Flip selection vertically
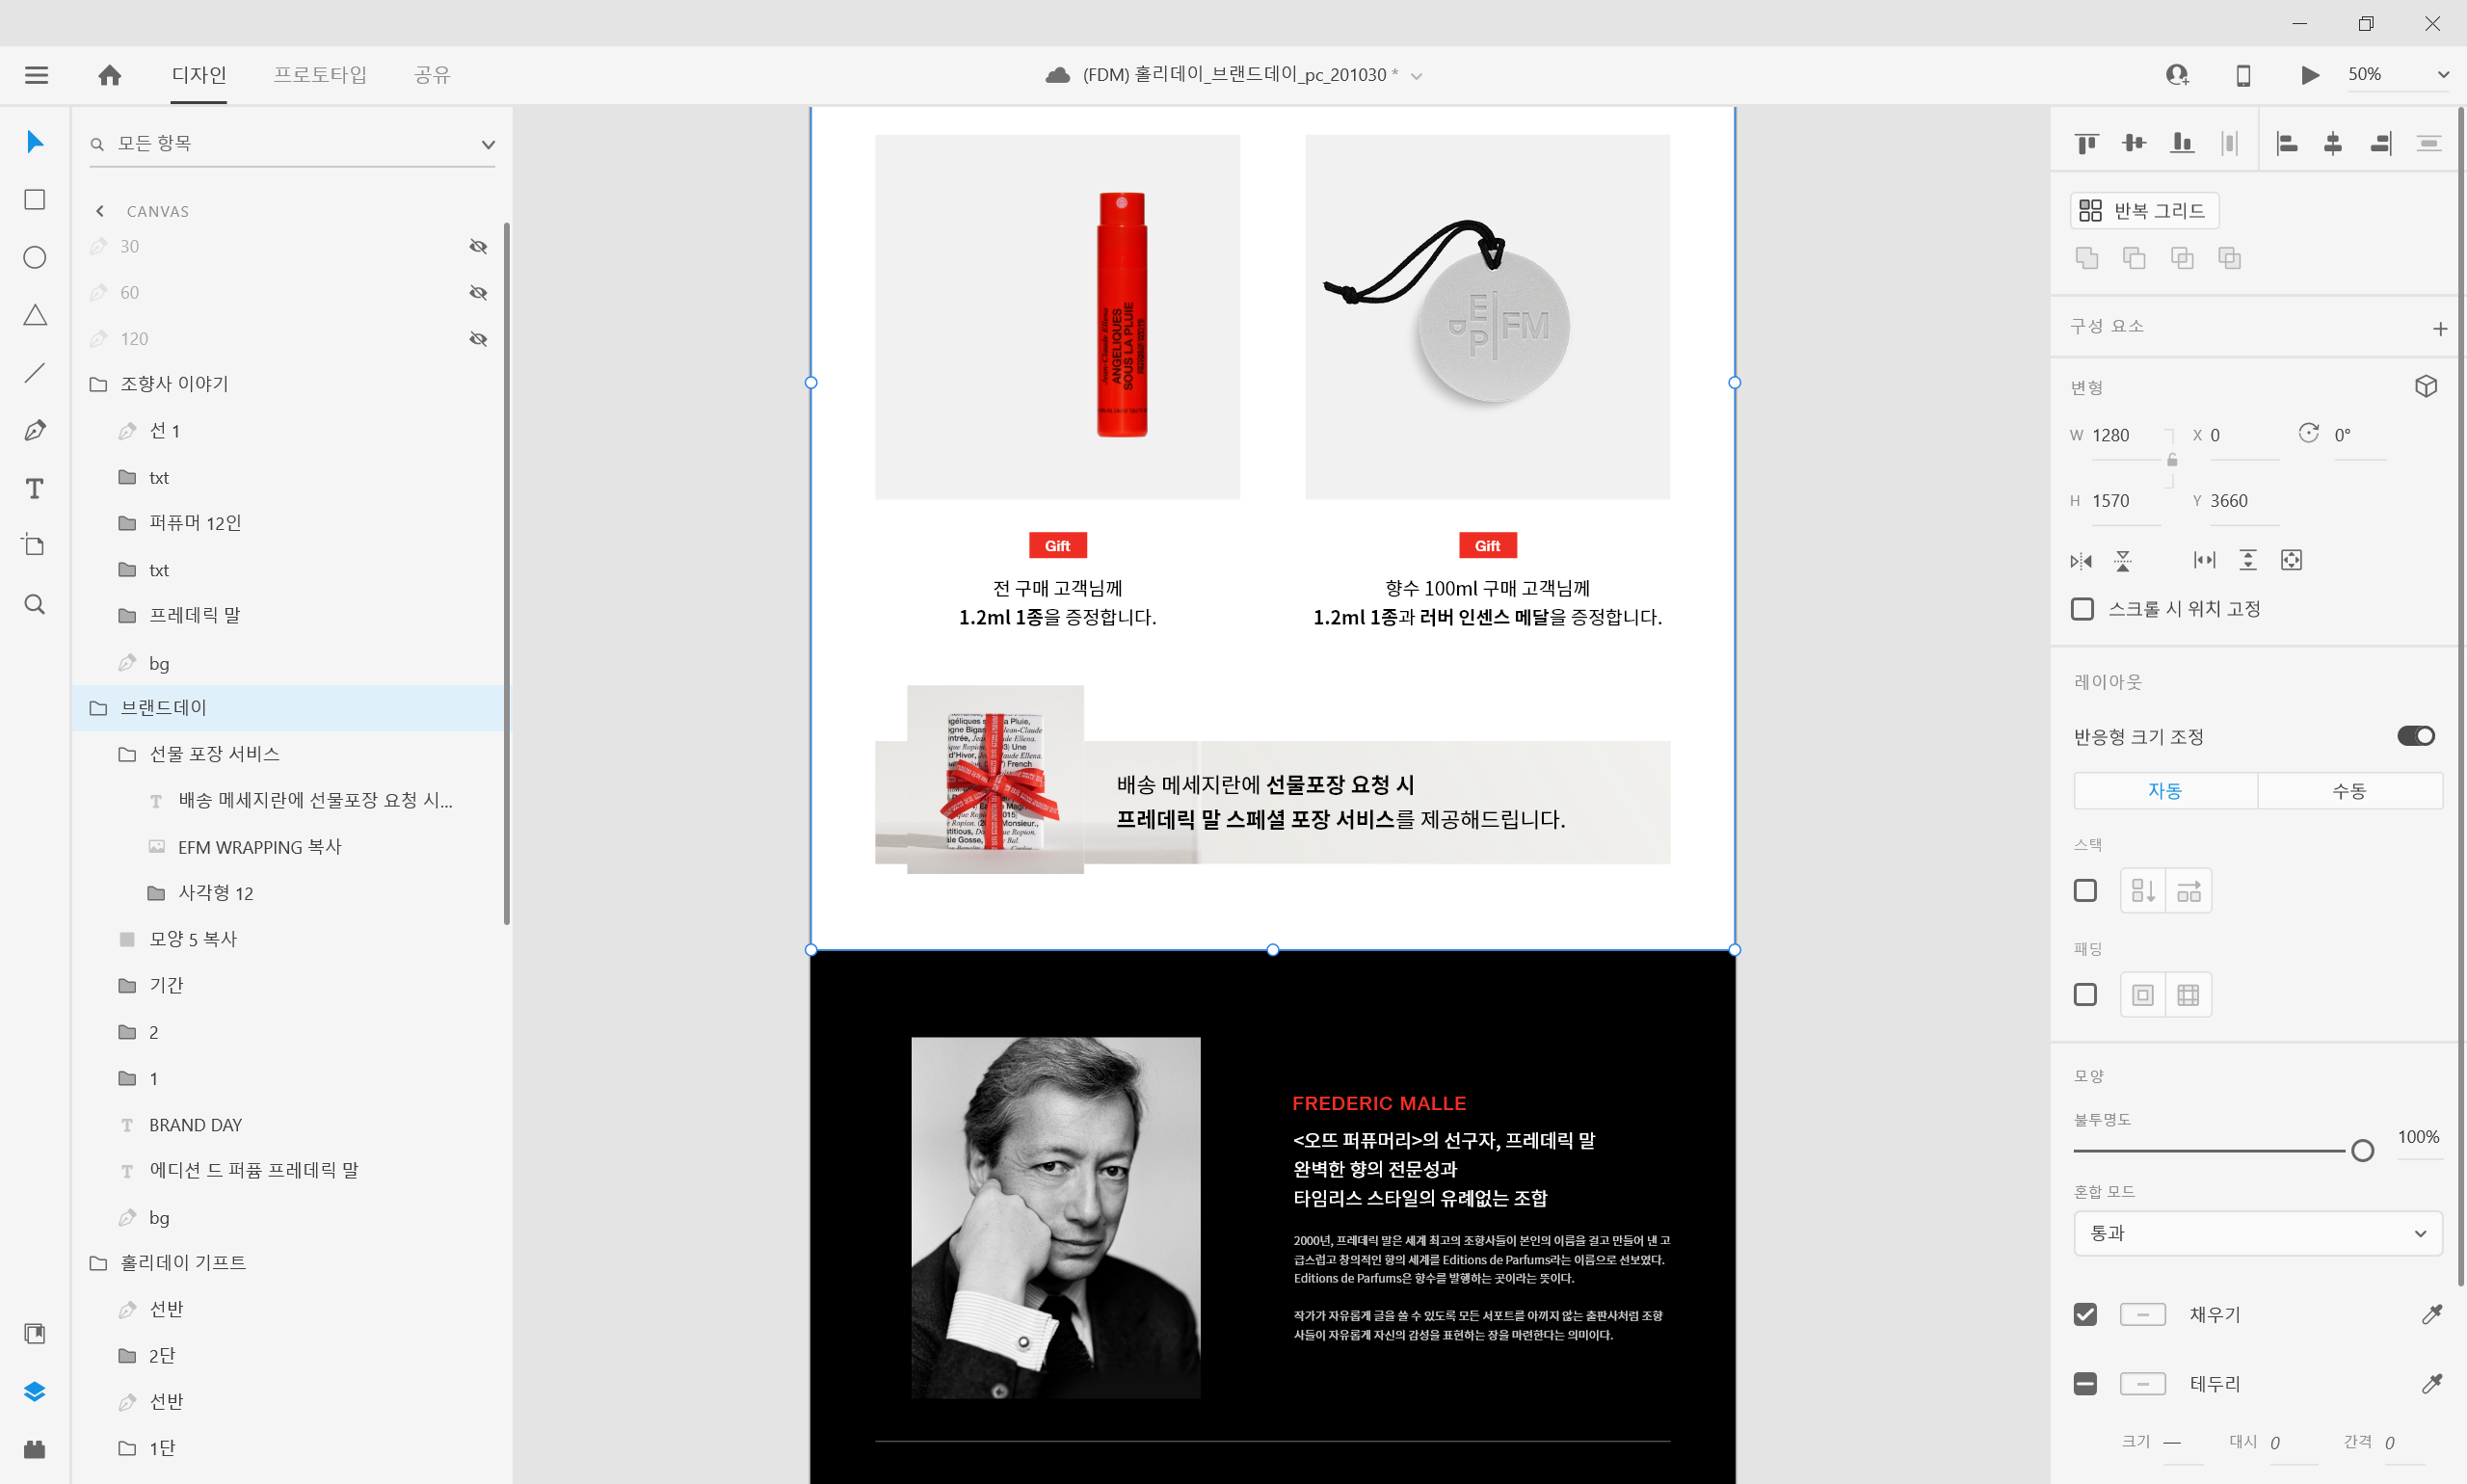The height and width of the screenshot is (1484, 2467). coord(2123,561)
